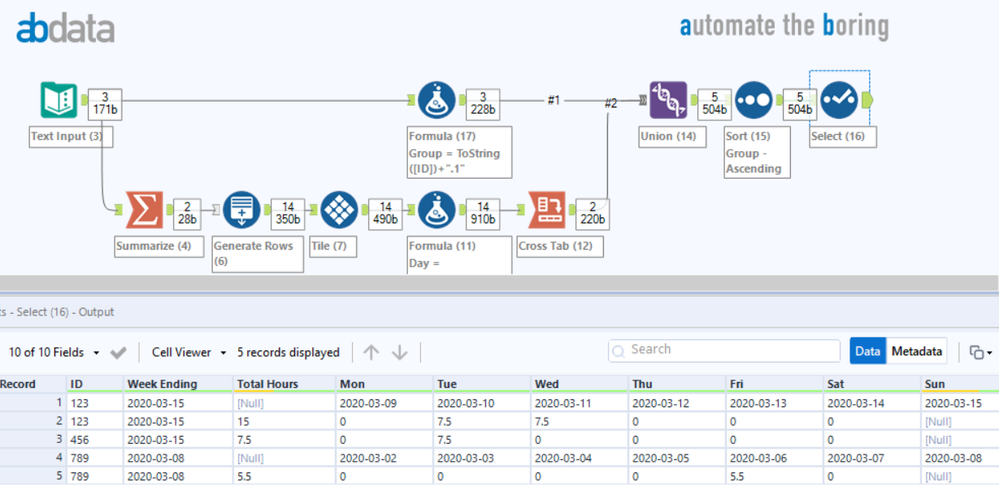
Task: Click the Week Ending column header
Action: pyautogui.click(x=178, y=384)
